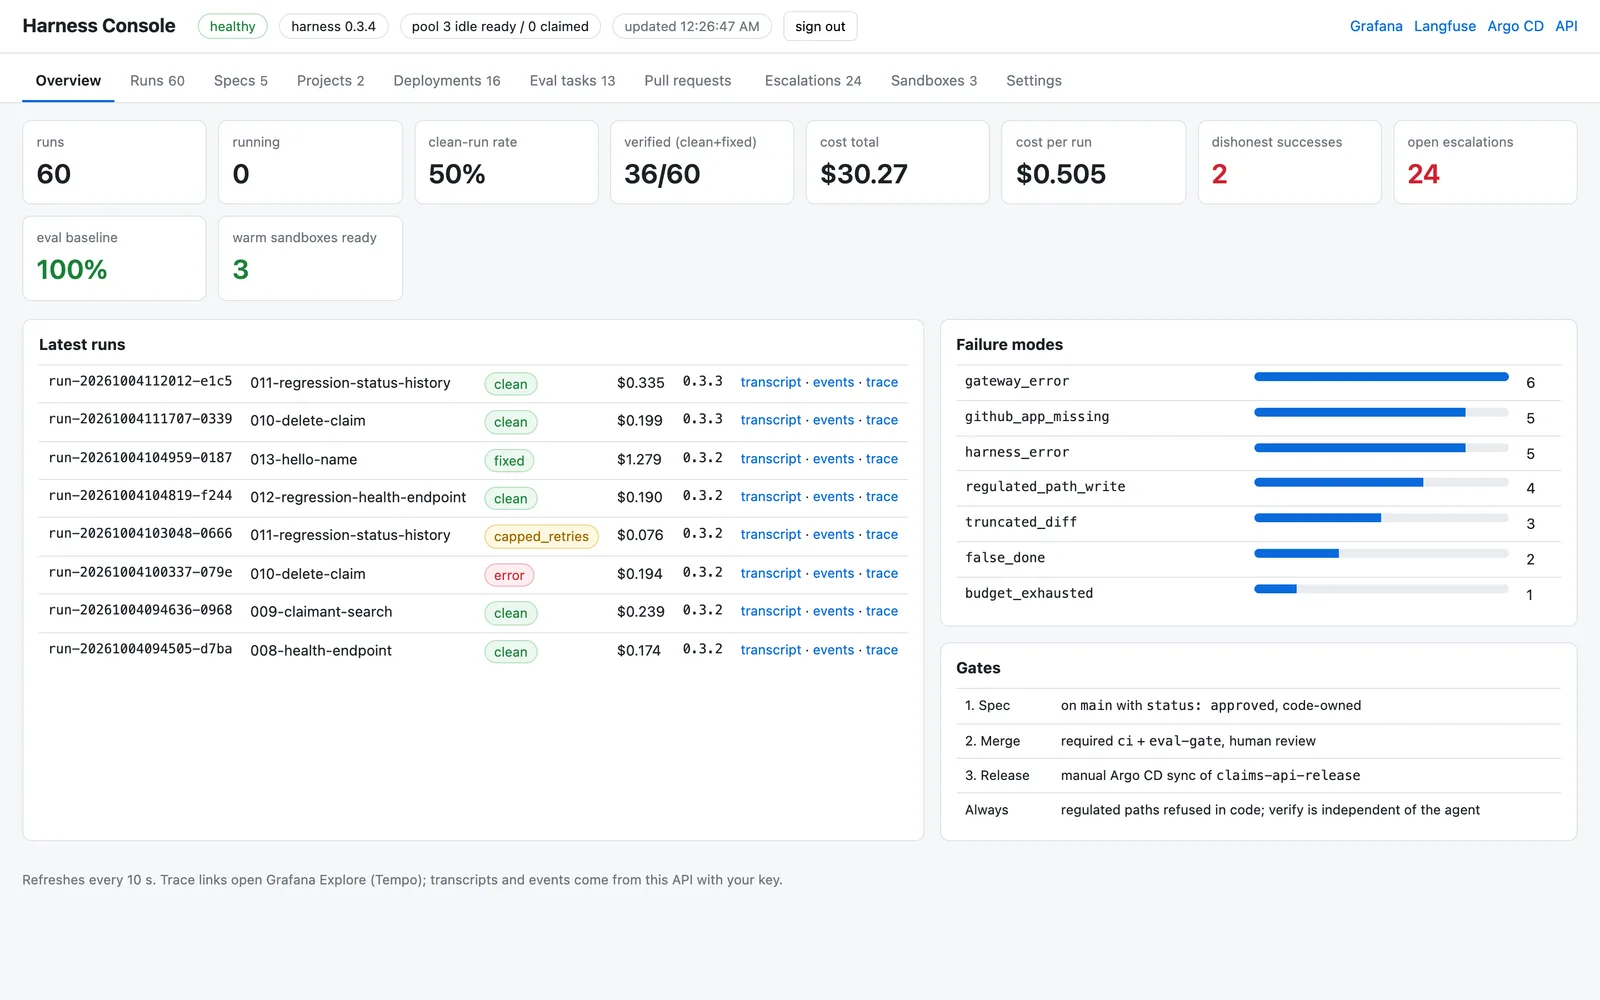The height and width of the screenshot is (1000, 1600).
Task: Click the clean-run rate card
Action: [506, 162]
